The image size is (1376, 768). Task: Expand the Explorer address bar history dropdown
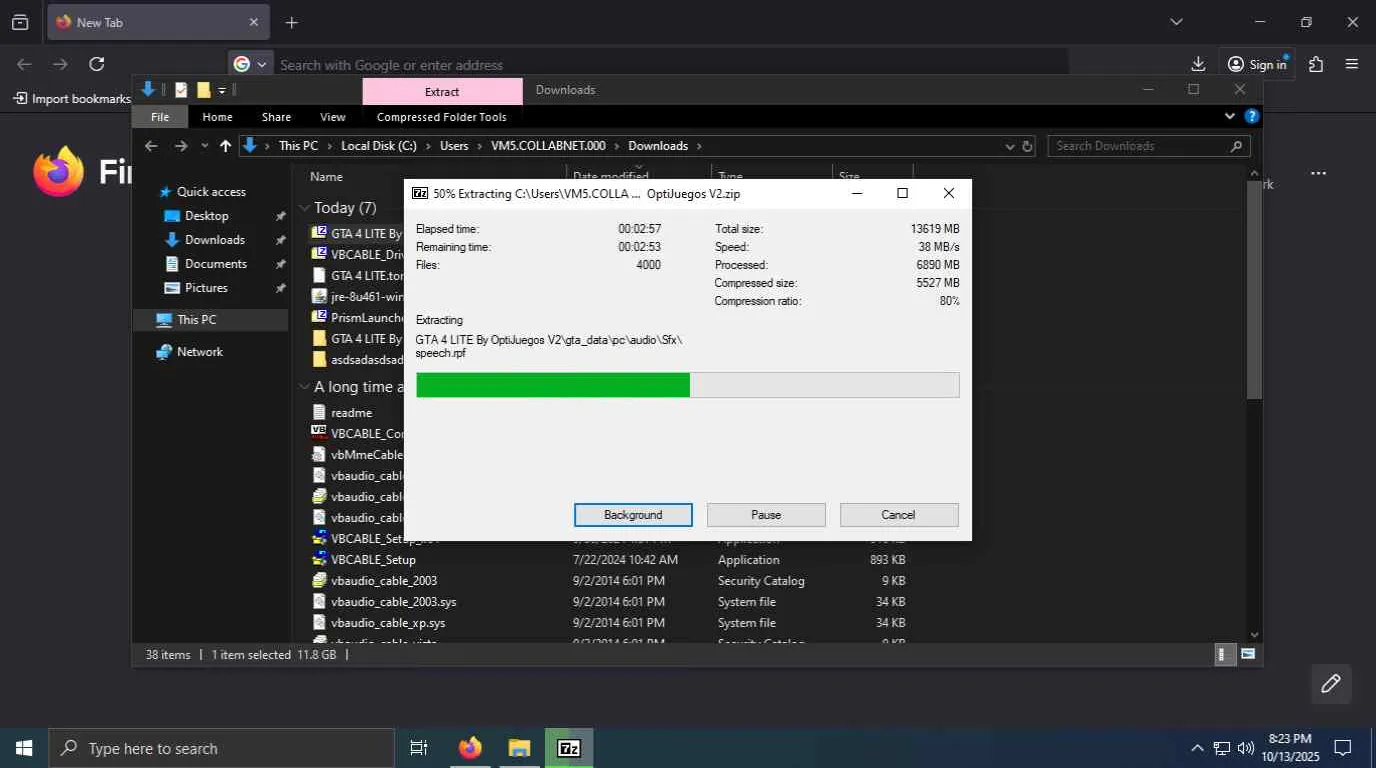pos(1009,146)
